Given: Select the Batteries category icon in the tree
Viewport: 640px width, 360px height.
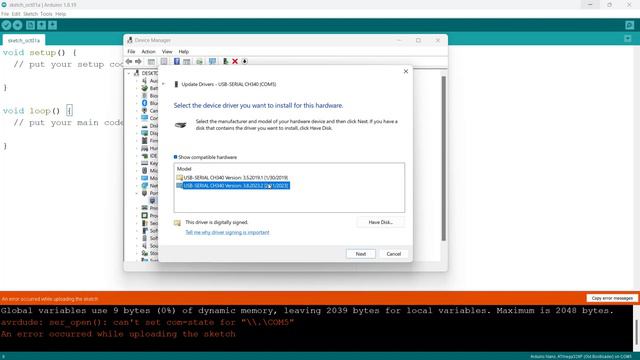Looking at the screenshot, I should point(144,88).
